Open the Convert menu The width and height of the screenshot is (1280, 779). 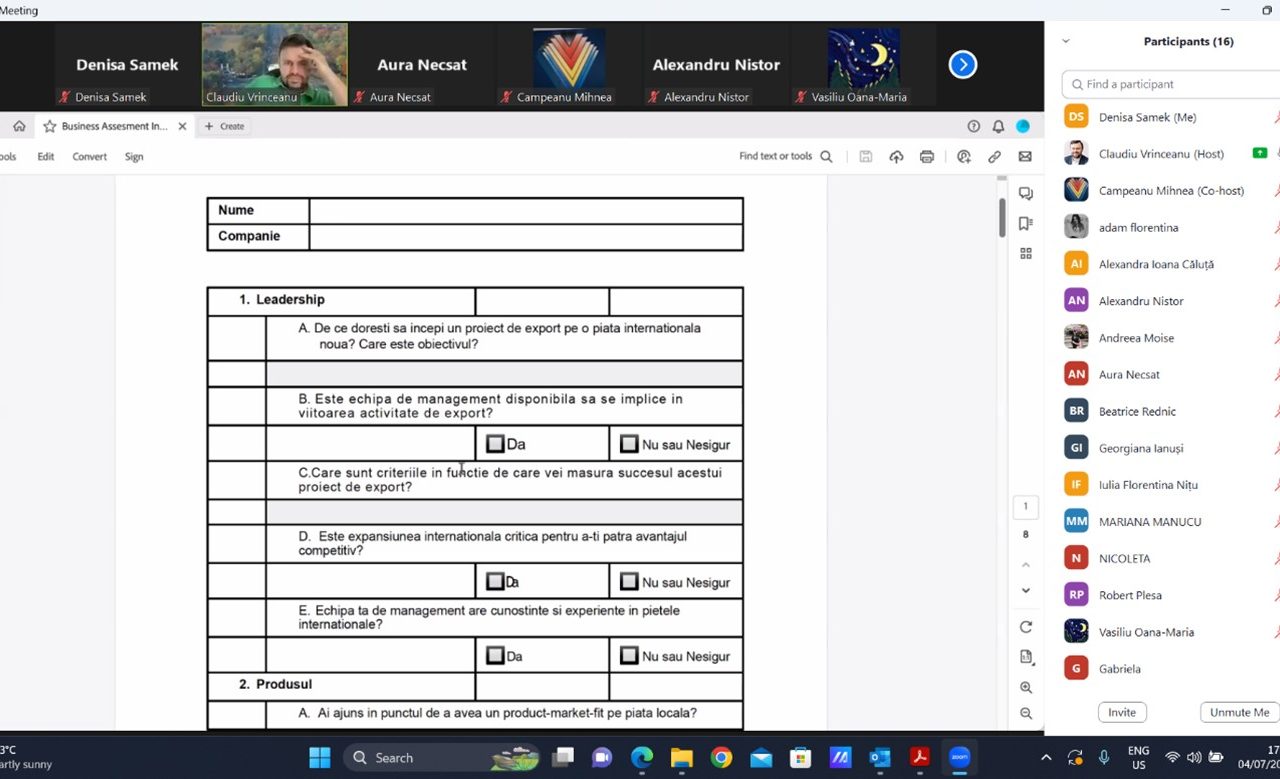(89, 157)
